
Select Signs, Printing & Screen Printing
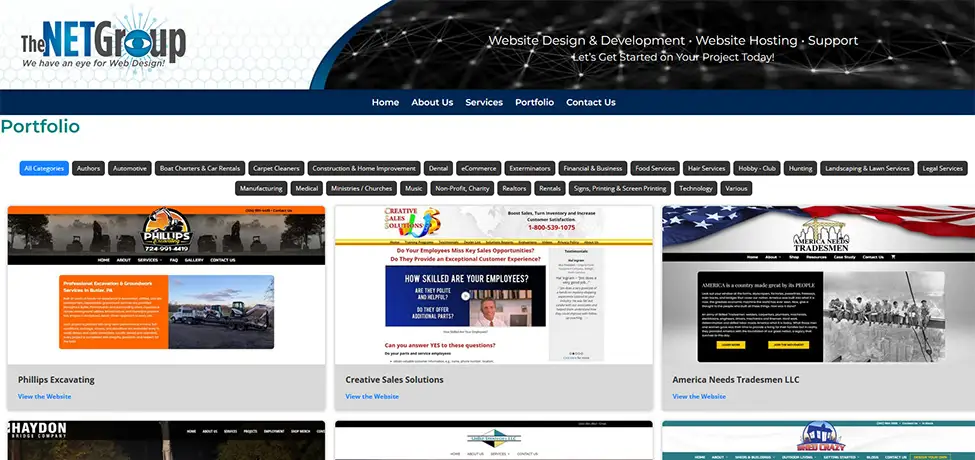coord(620,188)
